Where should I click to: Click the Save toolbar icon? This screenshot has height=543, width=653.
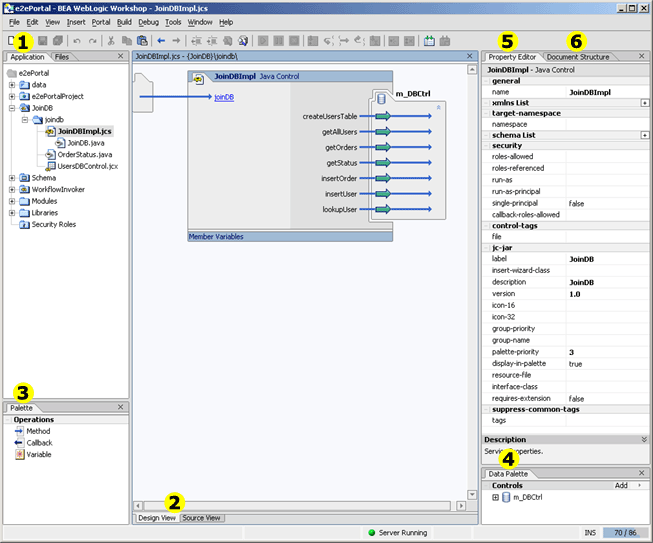[x=42, y=40]
